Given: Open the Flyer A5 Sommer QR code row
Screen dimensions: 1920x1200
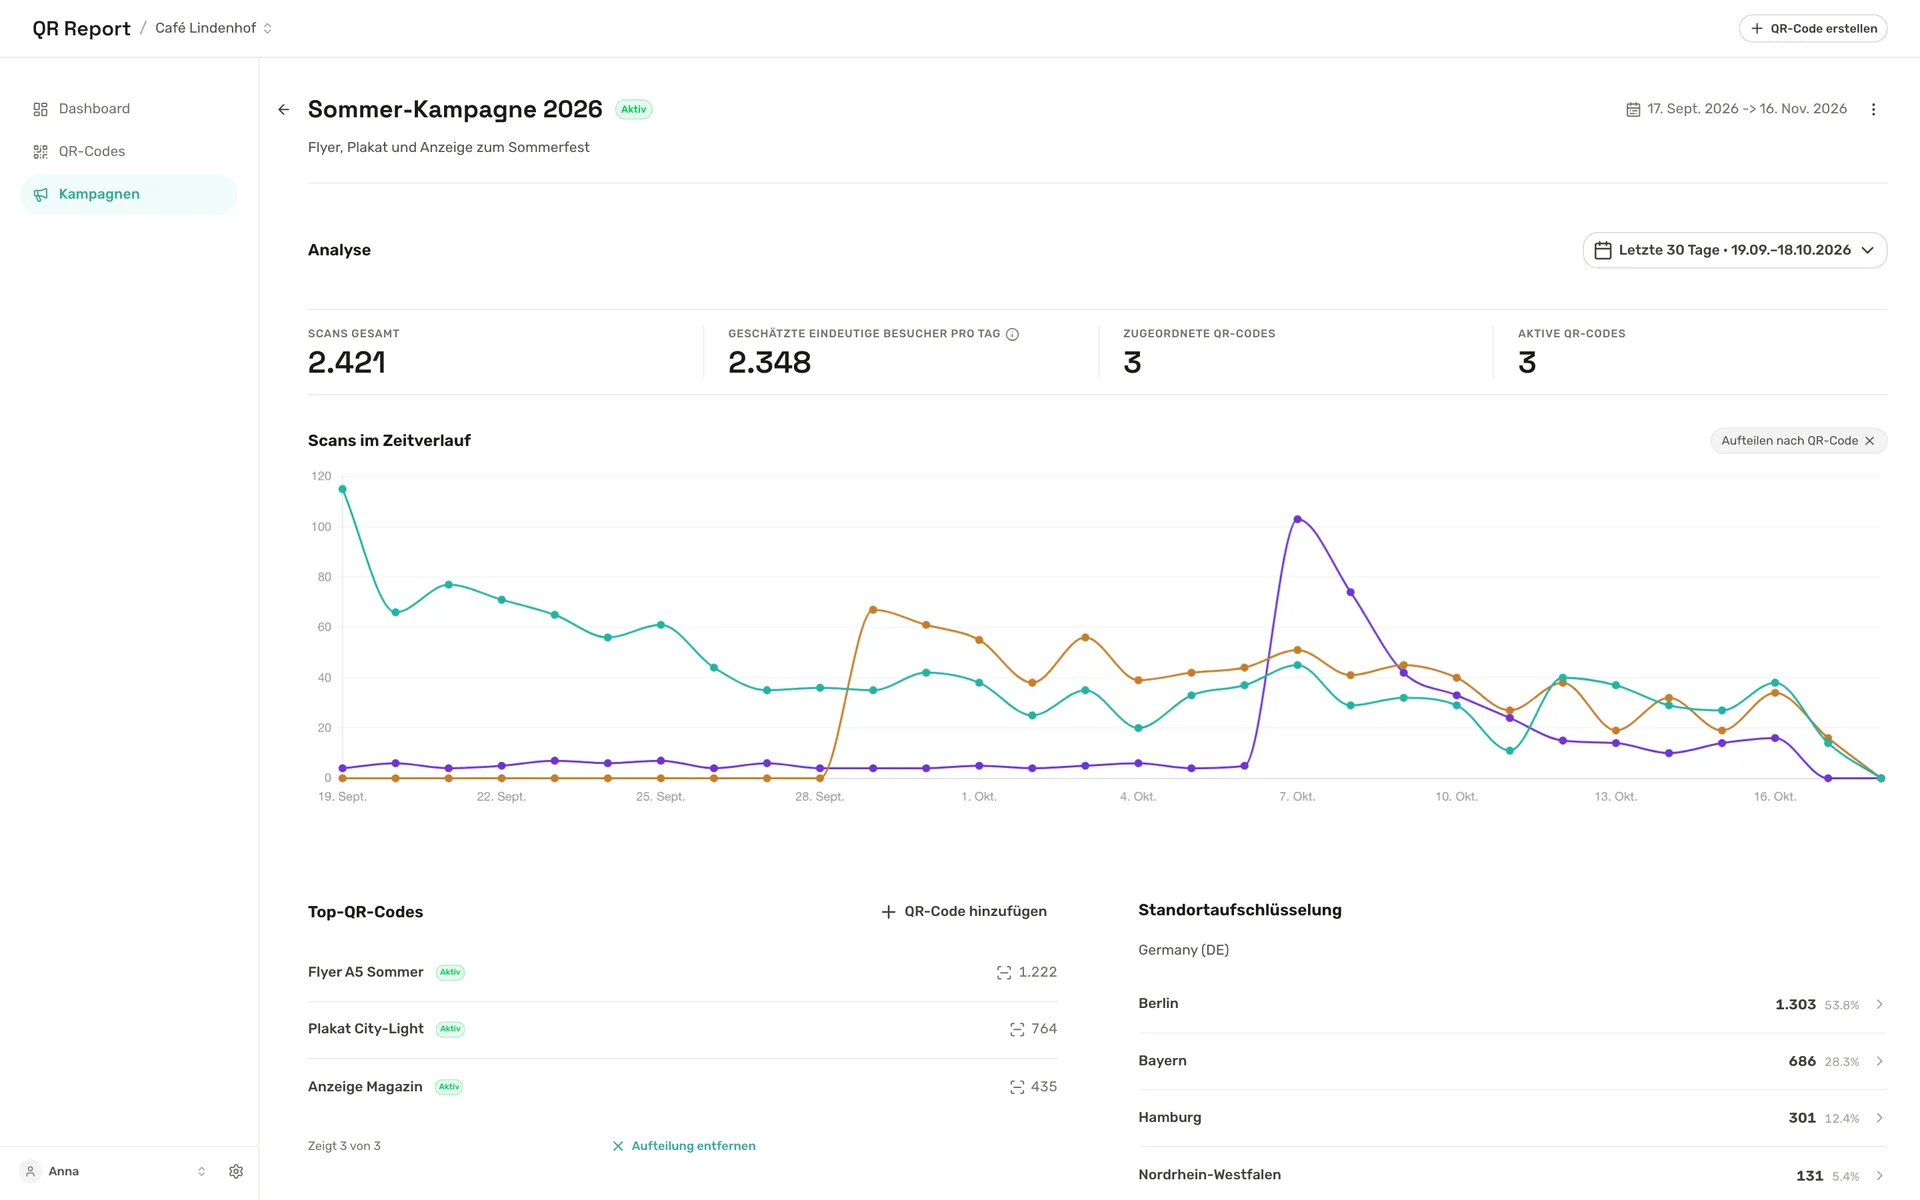Looking at the screenshot, I should click(682, 973).
